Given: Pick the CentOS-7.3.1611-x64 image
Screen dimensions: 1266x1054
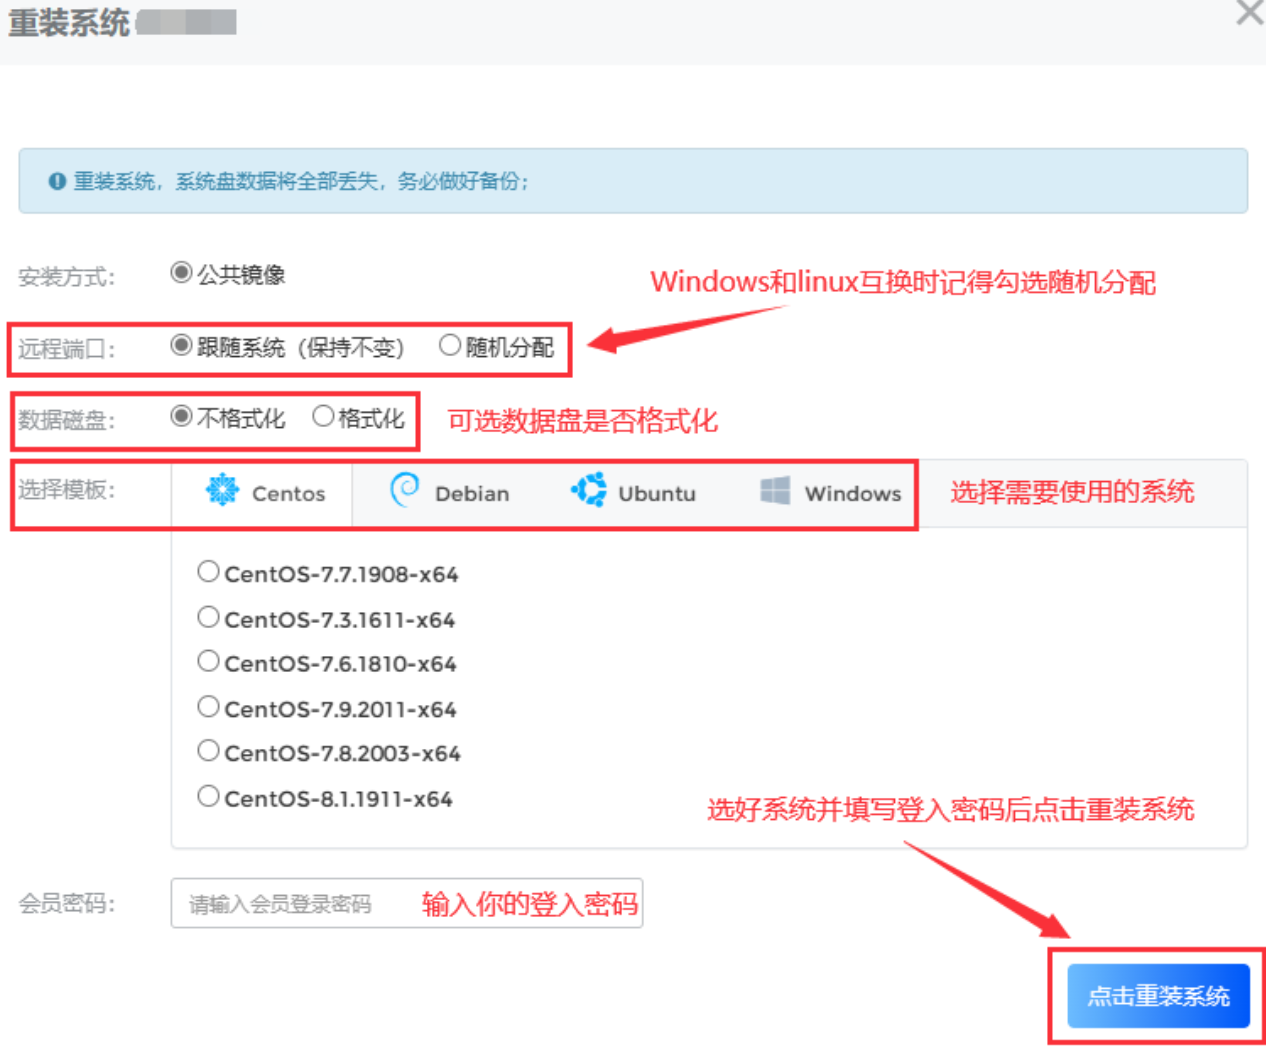Looking at the screenshot, I should point(208,617).
